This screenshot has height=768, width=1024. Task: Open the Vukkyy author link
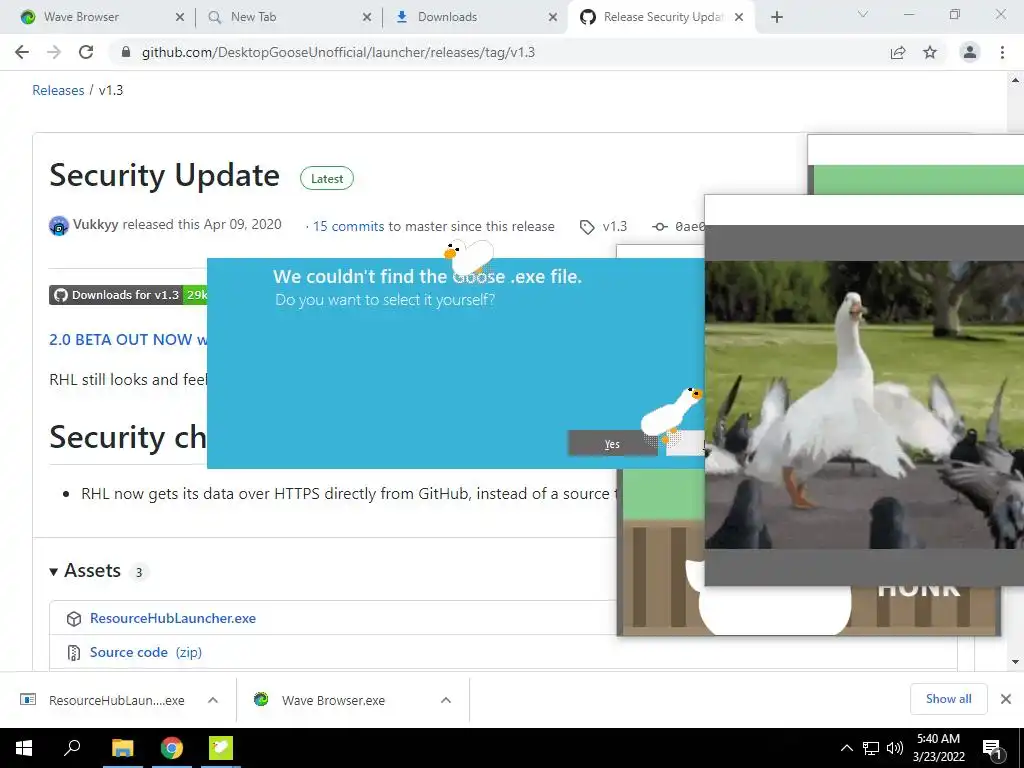[x=95, y=224]
